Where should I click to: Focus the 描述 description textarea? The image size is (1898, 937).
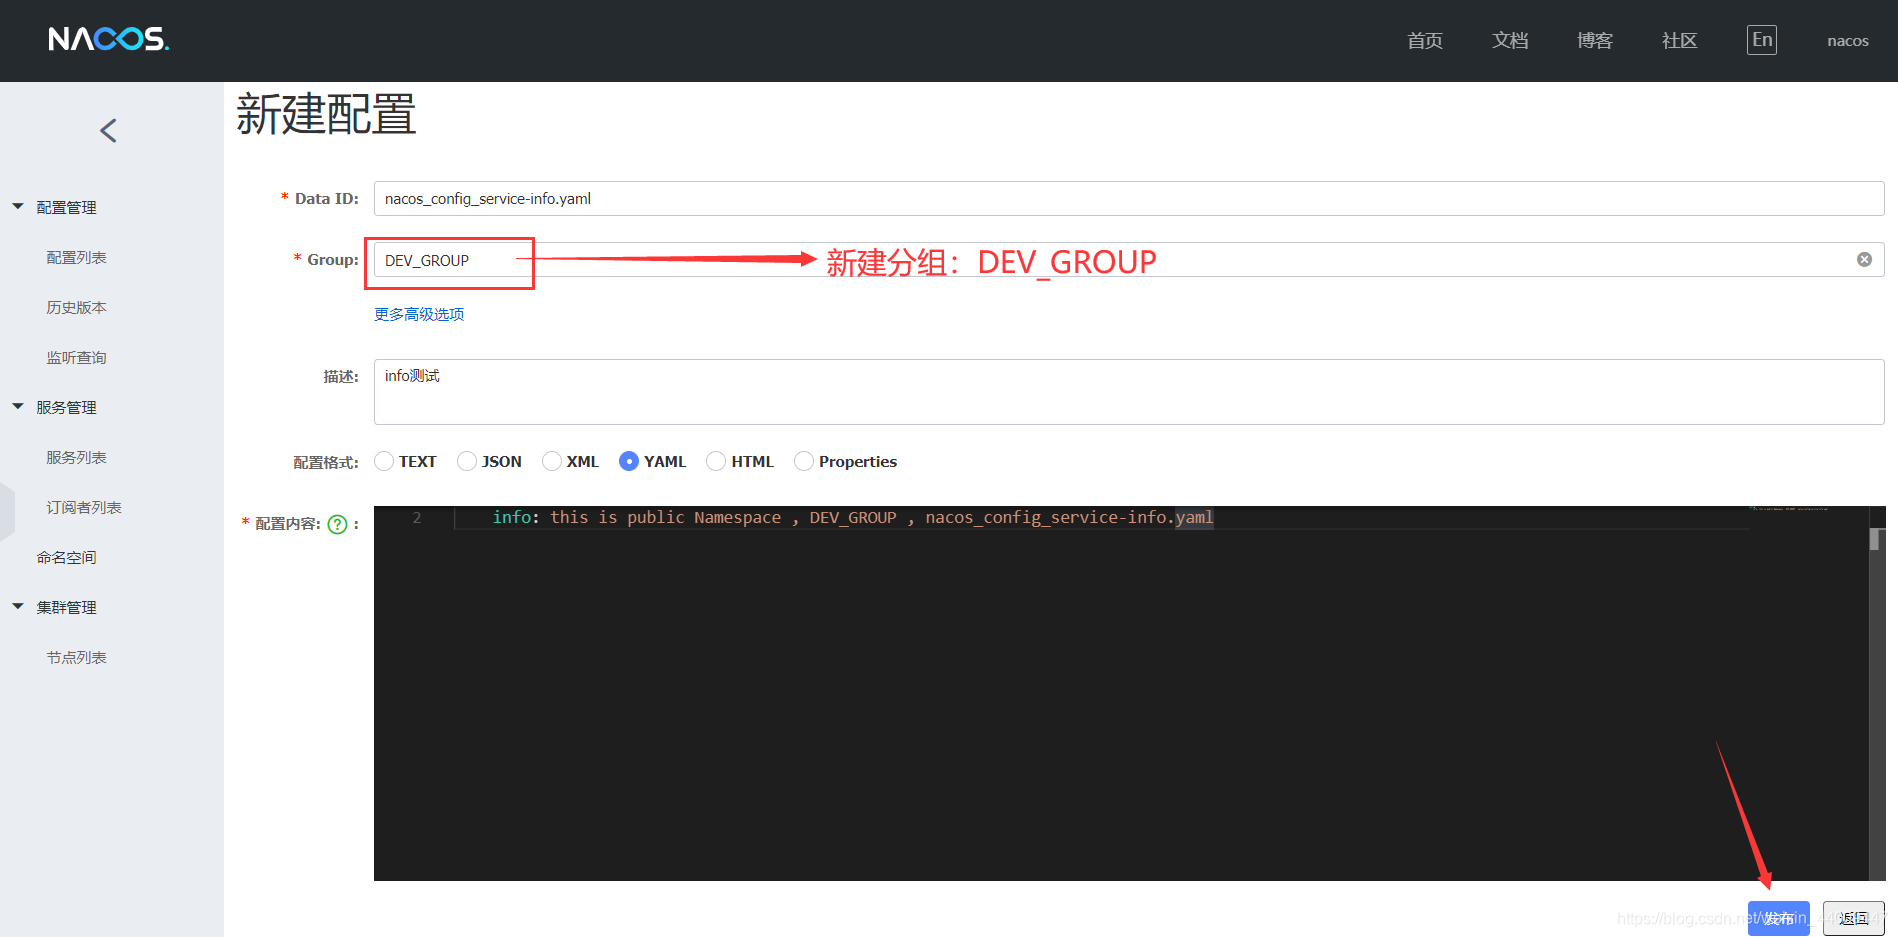point(1129,392)
